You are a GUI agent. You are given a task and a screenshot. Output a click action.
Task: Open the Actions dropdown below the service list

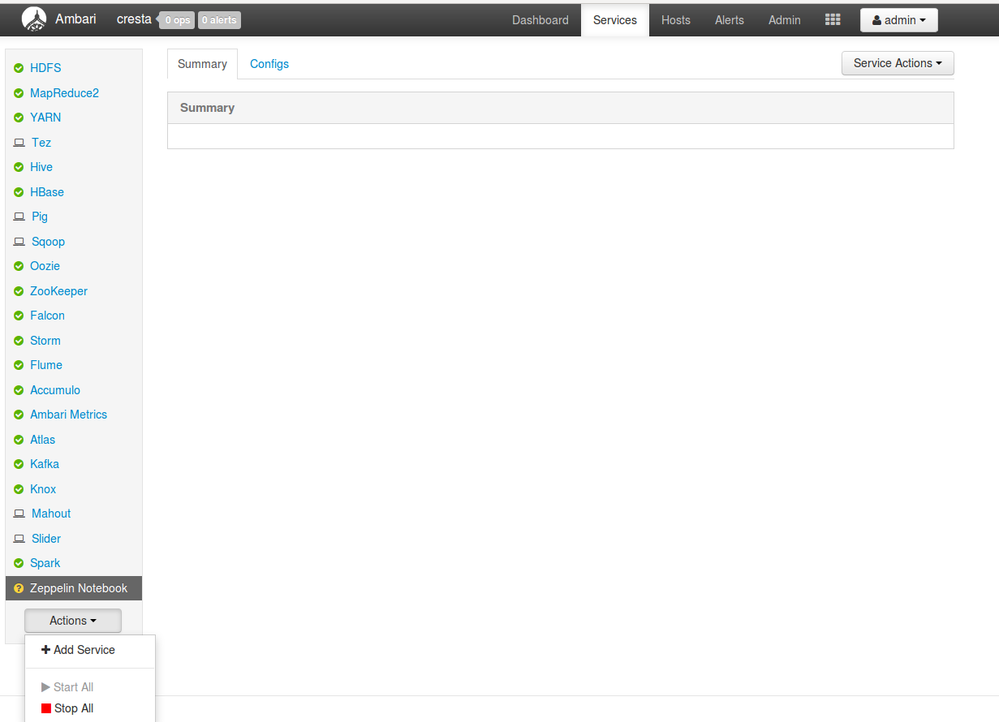(71, 620)
